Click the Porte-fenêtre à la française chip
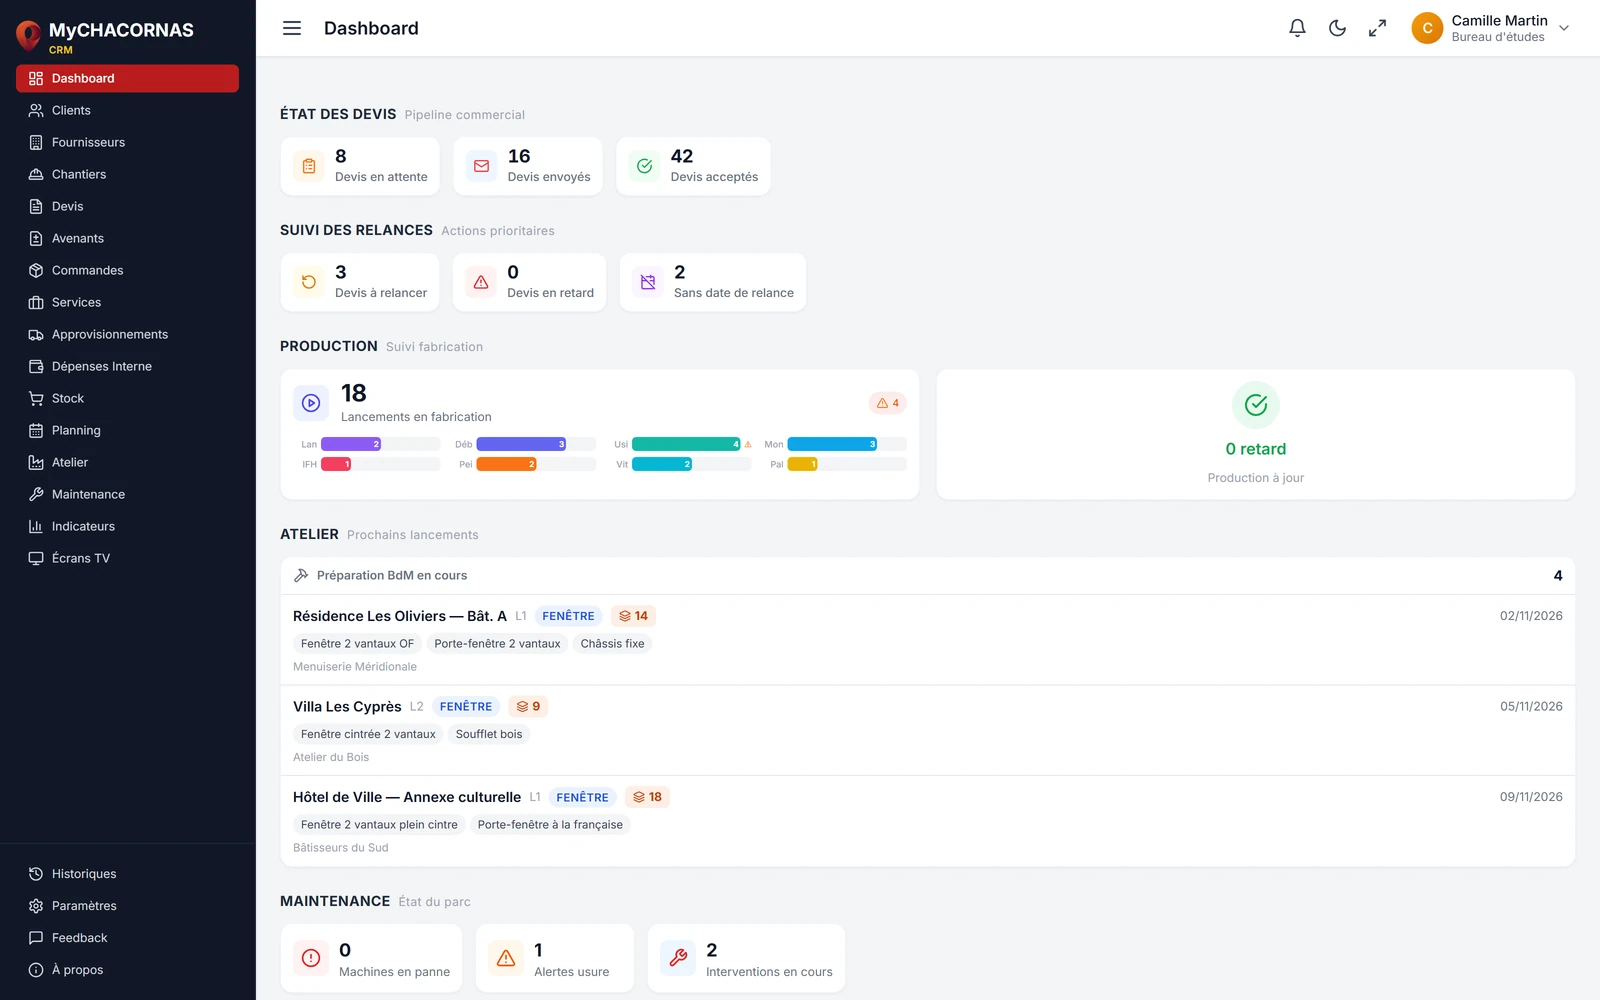 tap(550, 825)
